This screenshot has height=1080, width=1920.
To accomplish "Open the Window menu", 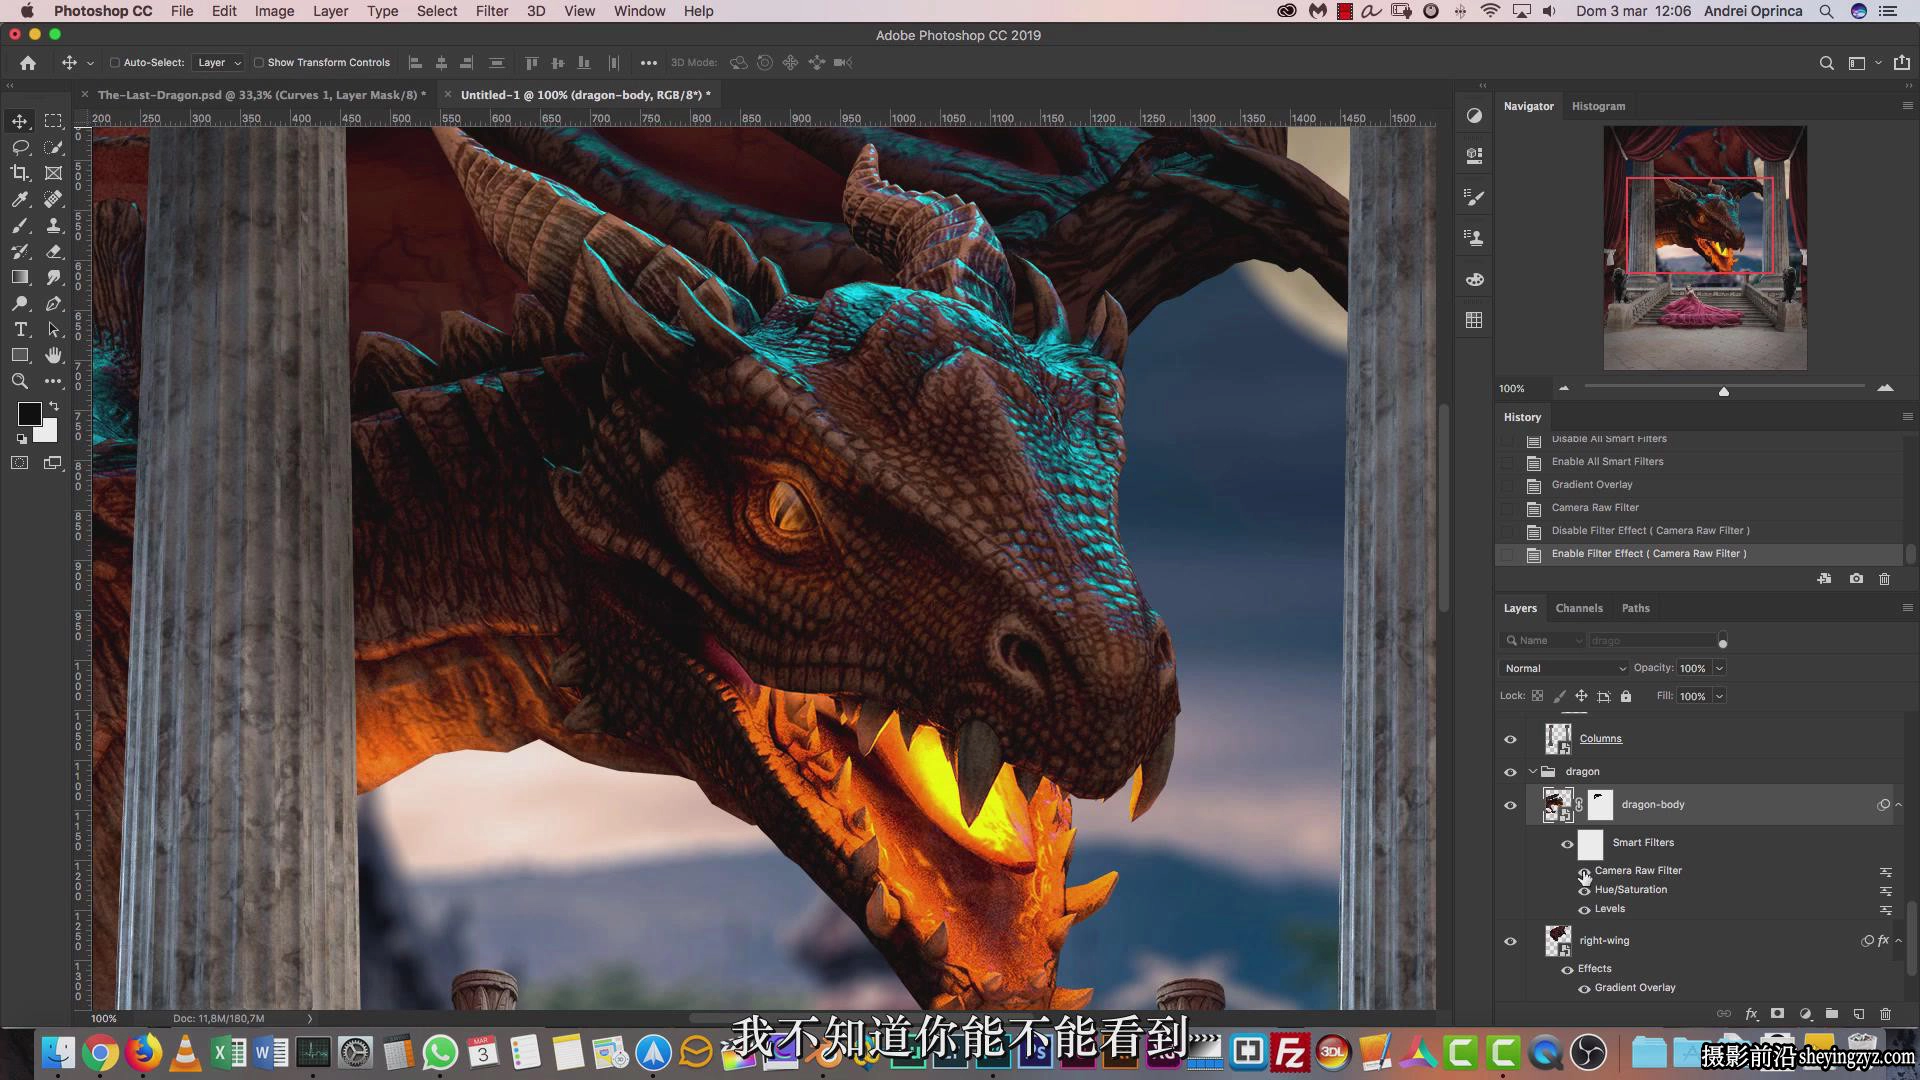I will coord(639,11).
